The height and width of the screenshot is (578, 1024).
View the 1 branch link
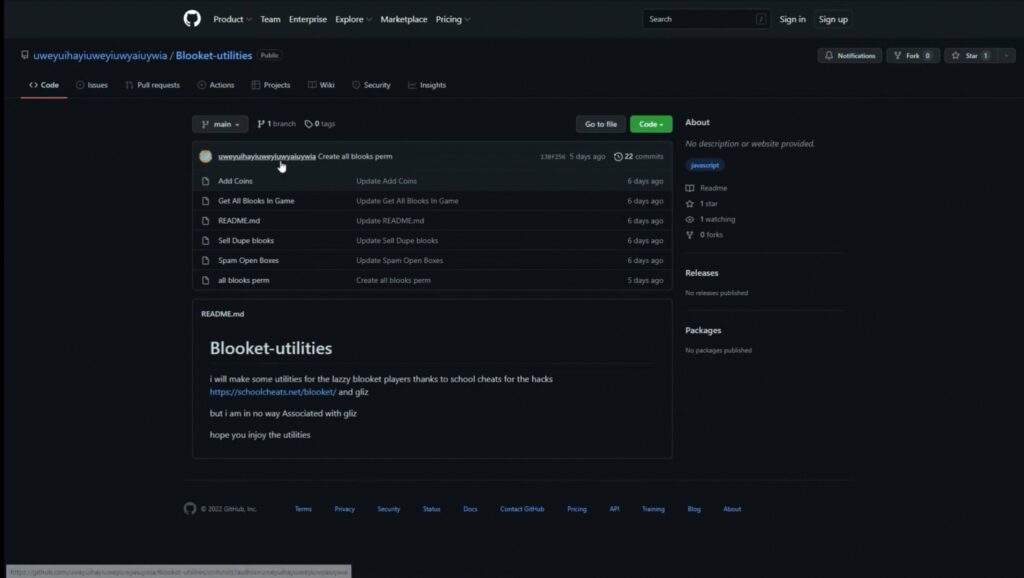pyautogui.click(x=276, y=124)
